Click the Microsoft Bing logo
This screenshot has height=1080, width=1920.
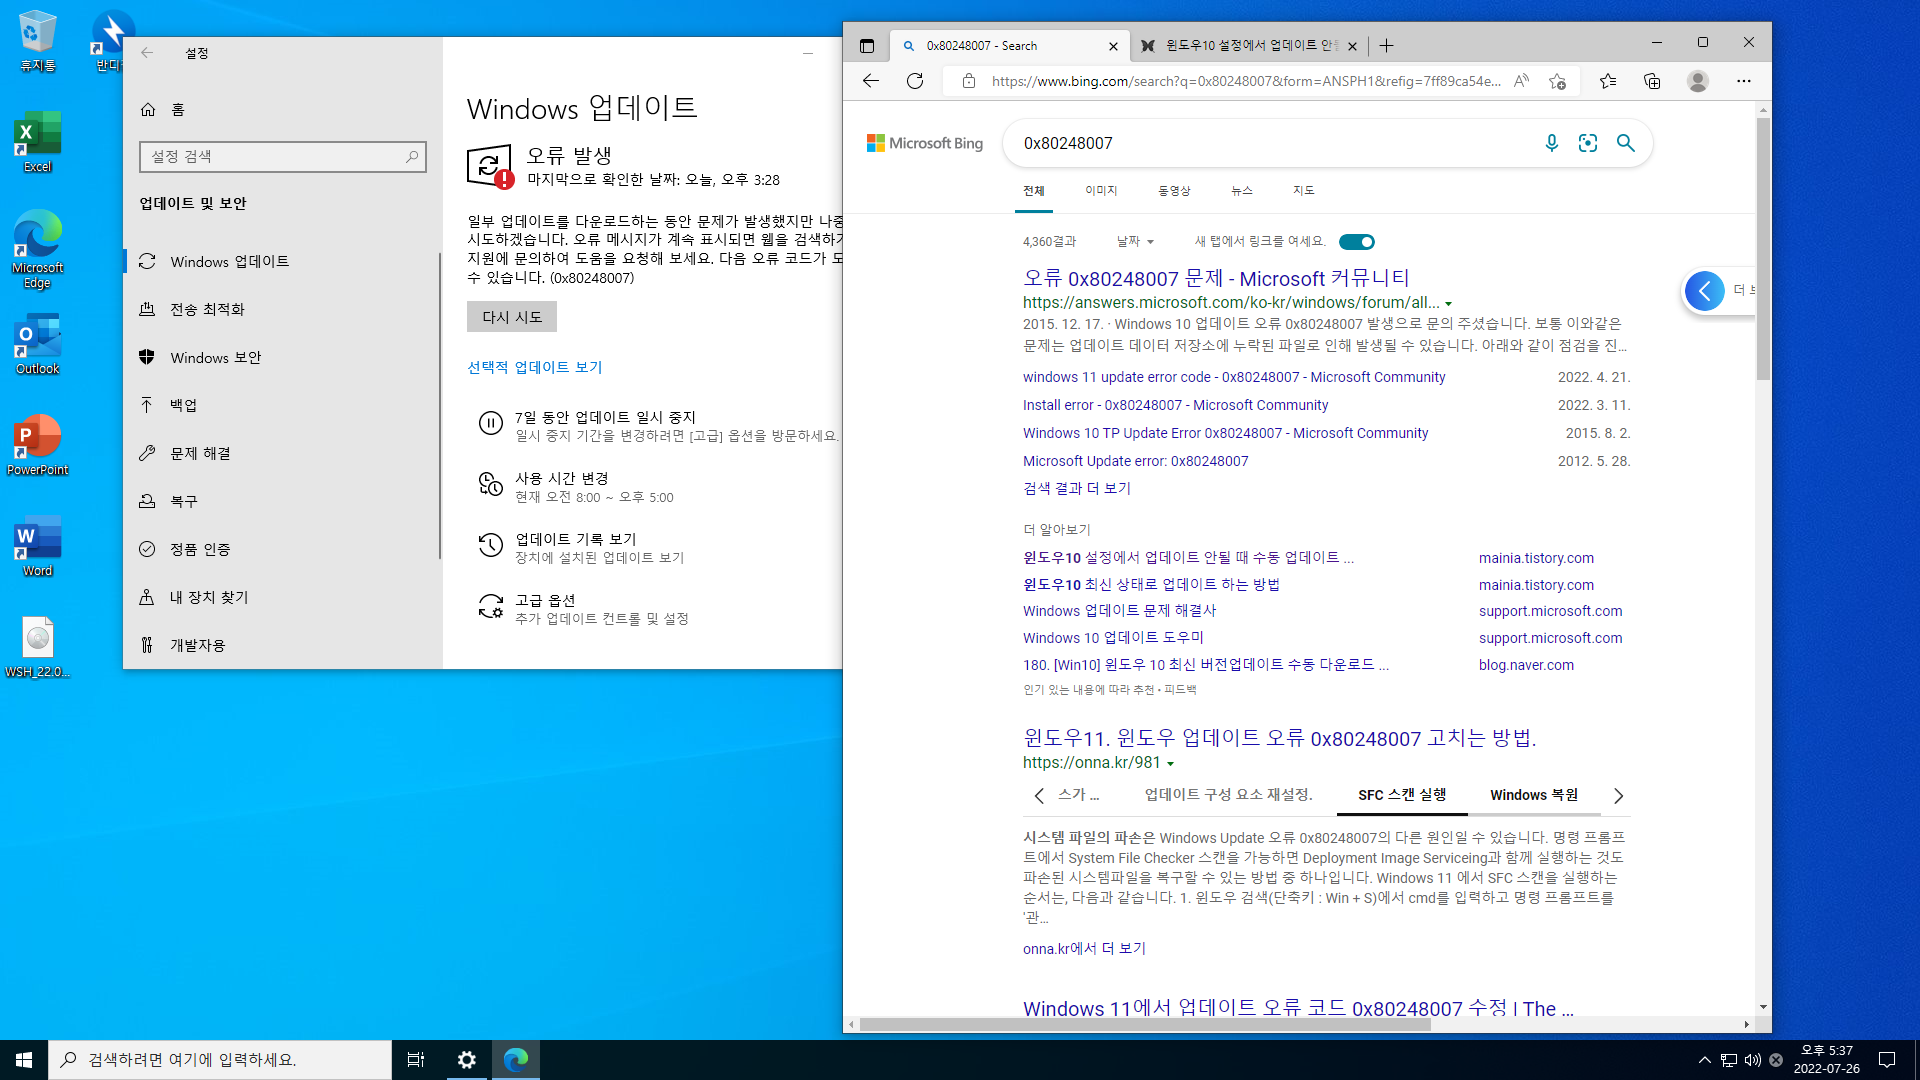tap(925, 143)
